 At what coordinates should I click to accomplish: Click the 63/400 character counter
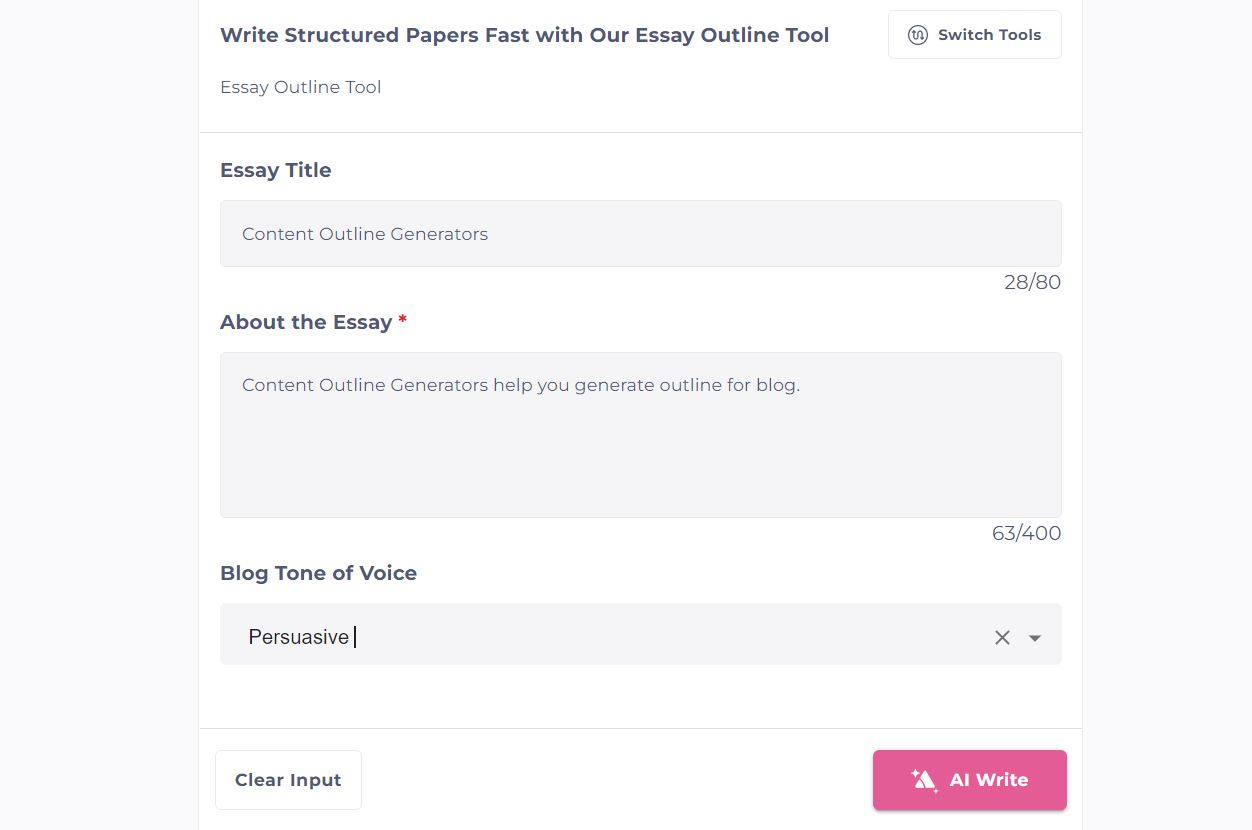[1026, 533]
